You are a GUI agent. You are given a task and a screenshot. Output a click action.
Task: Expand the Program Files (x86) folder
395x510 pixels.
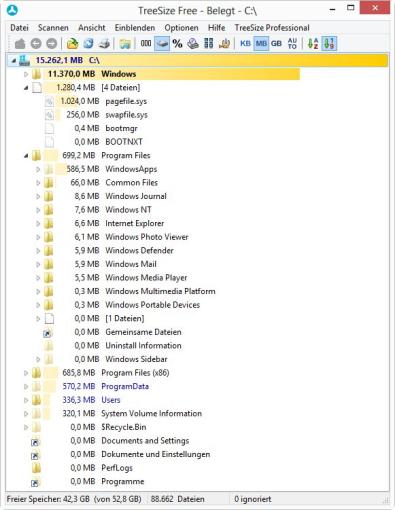tap(26, 373)
